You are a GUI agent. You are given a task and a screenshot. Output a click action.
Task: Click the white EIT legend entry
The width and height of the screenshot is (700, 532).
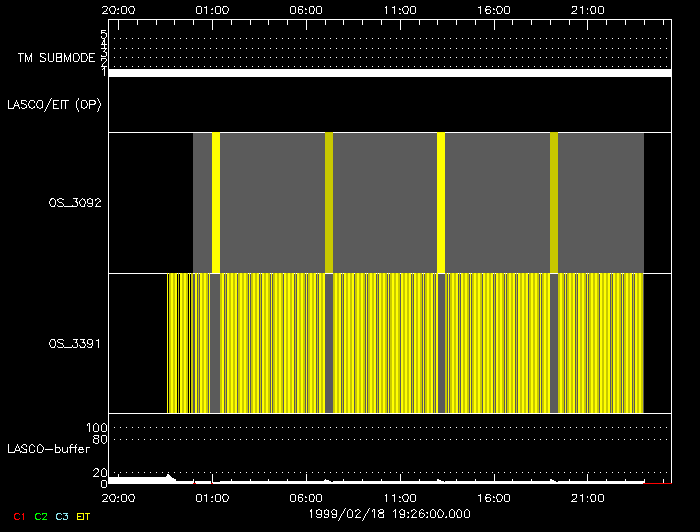(x=84, y=516)
